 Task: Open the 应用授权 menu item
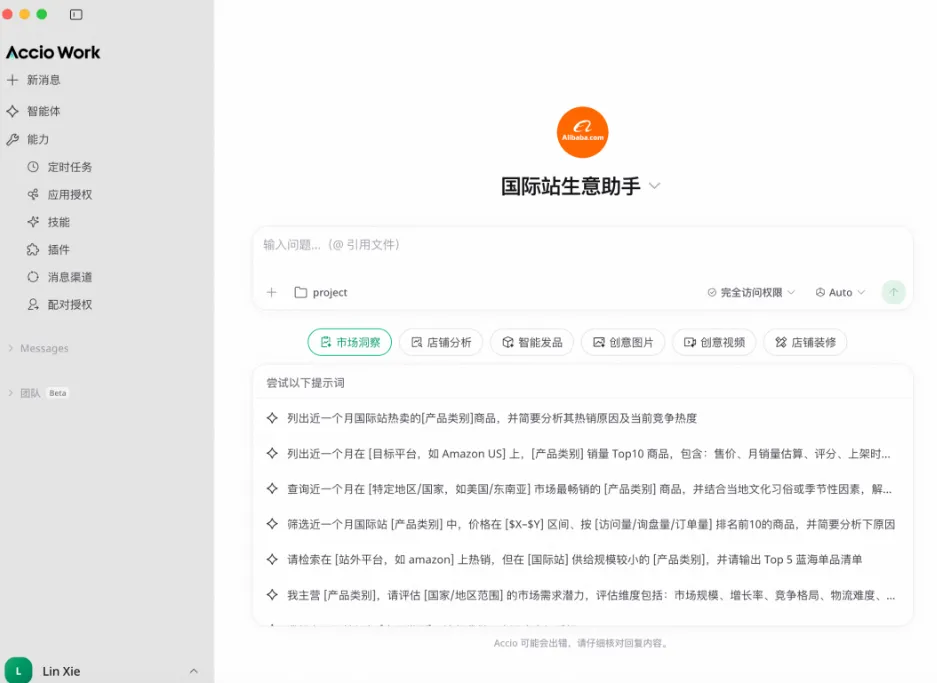pyautogui.click(x=70, y=194)
